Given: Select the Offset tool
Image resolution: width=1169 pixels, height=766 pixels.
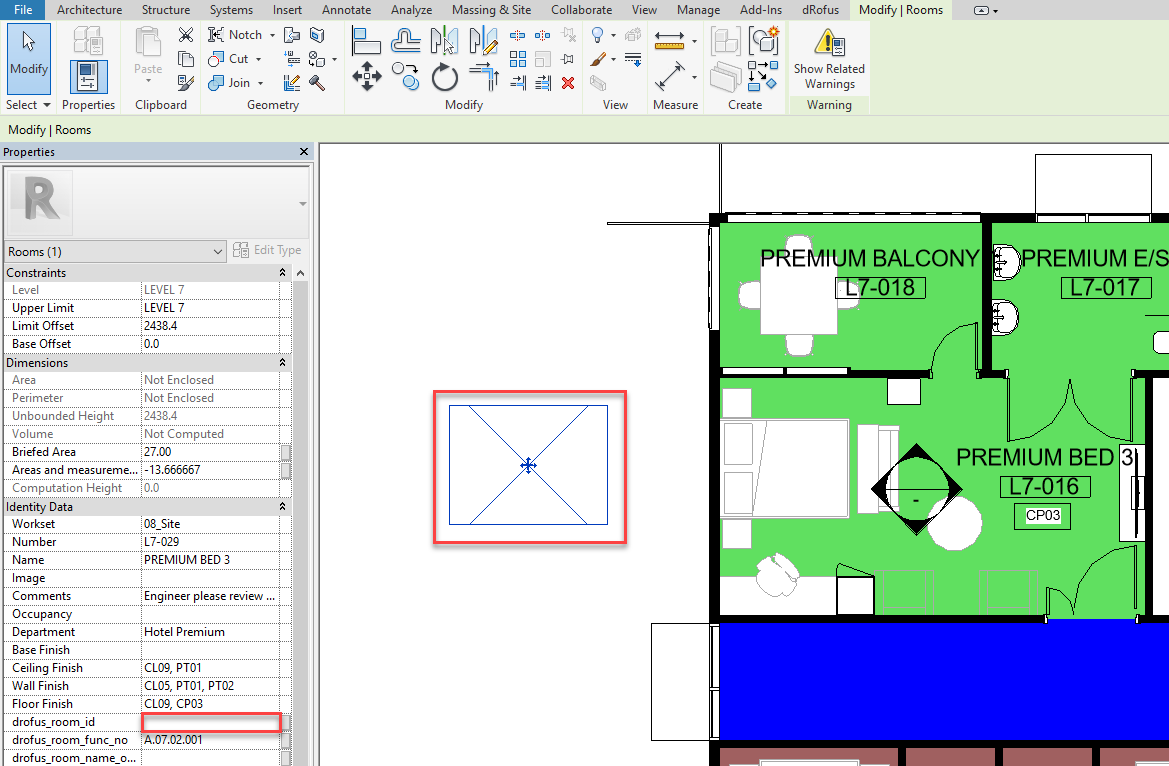Looking at the screenshot, I should pyautogui.click(x=406, y=41).
